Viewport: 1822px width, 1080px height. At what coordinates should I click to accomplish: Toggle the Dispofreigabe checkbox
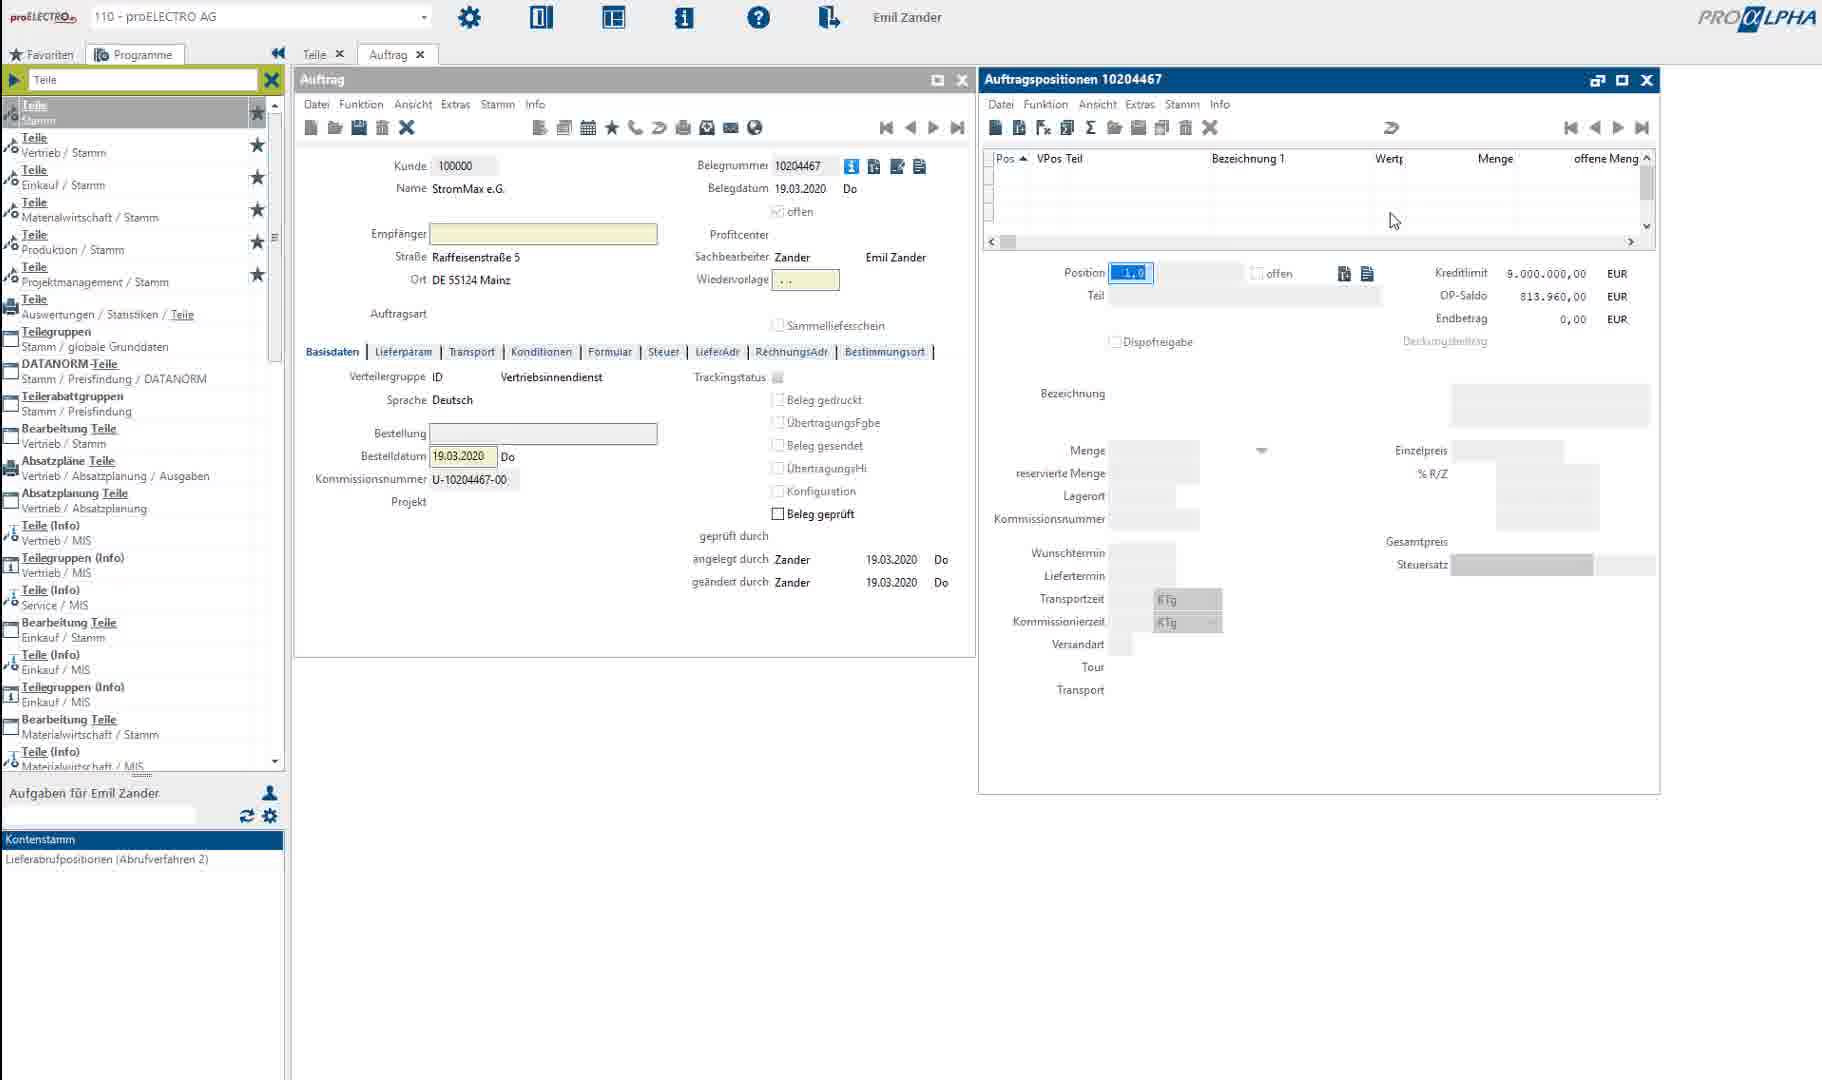coord(1114,342)
